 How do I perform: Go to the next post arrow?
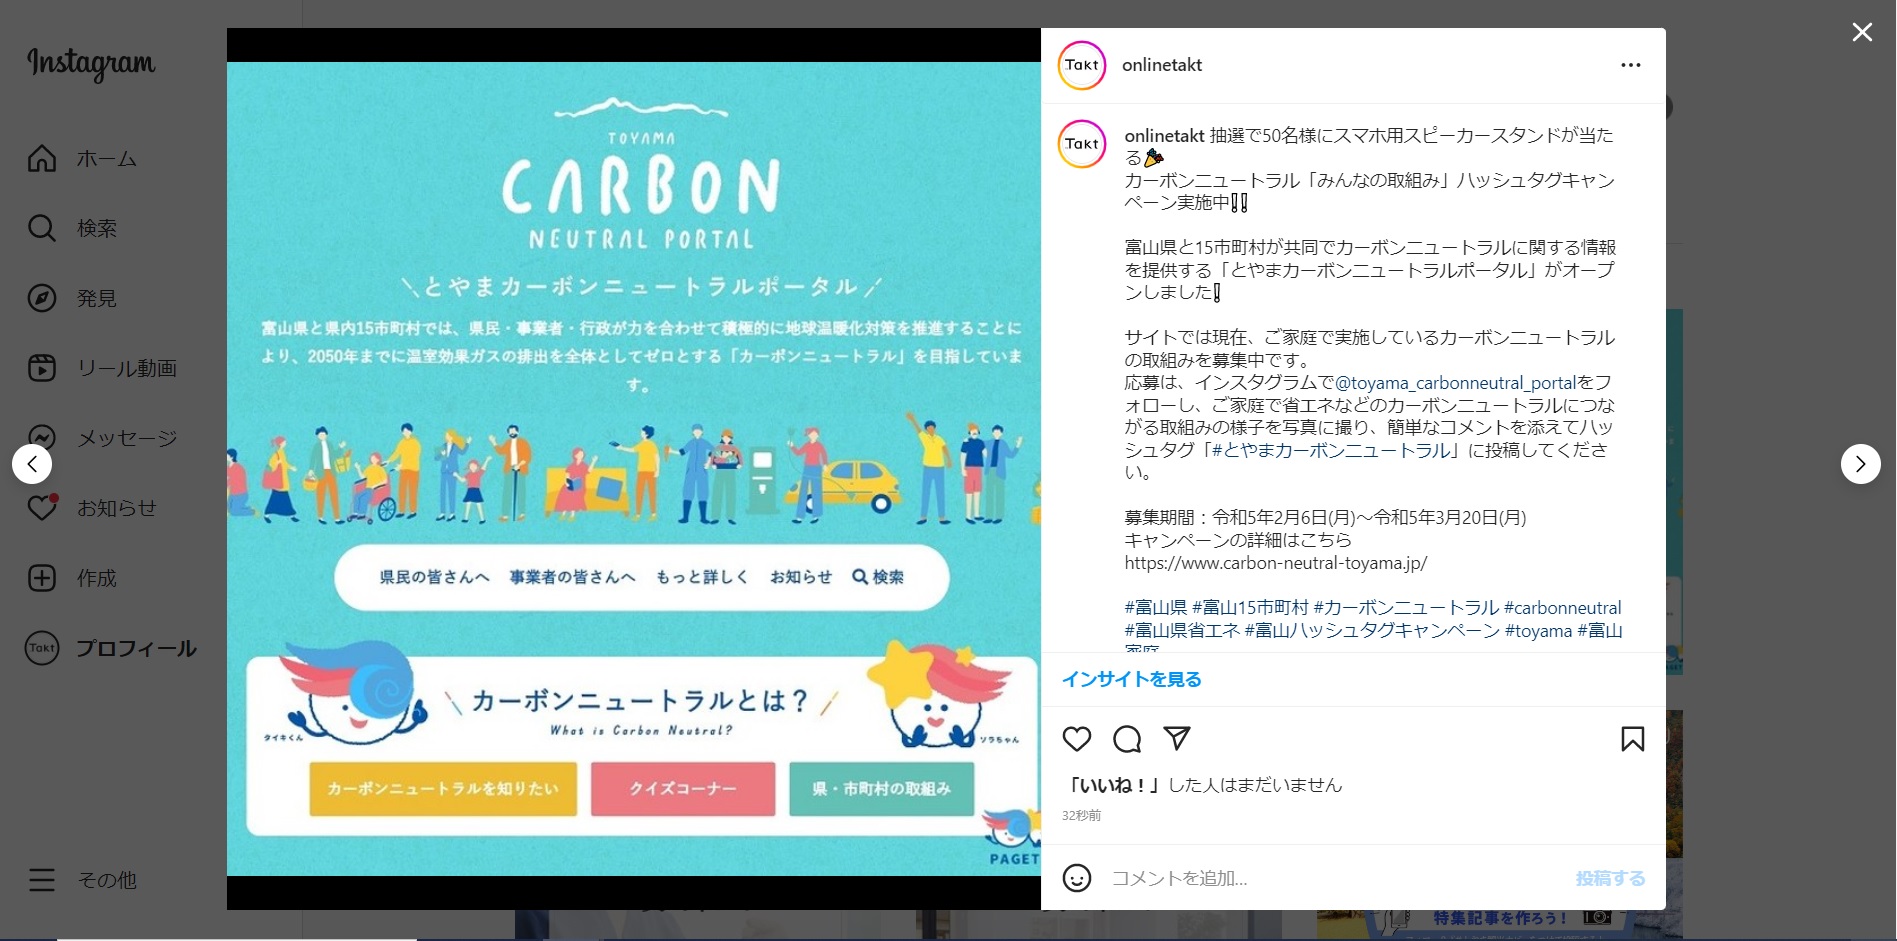1861,464
